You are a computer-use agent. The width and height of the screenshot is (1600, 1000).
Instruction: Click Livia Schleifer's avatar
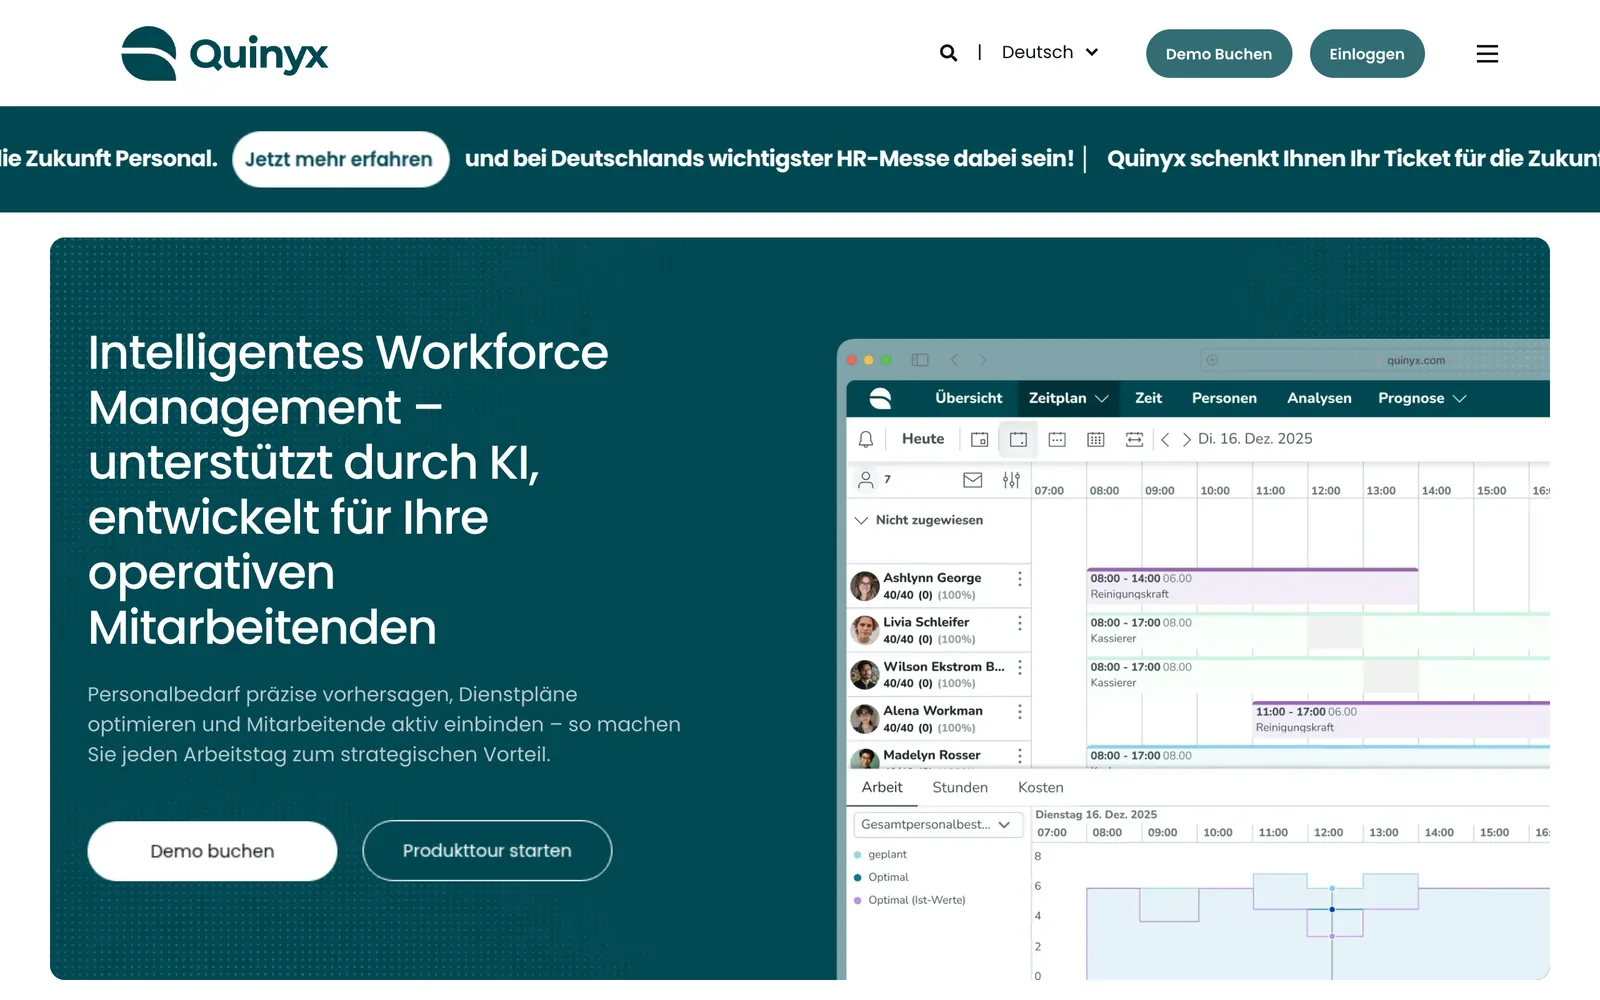pyautogui.click(x=864, y=630)
